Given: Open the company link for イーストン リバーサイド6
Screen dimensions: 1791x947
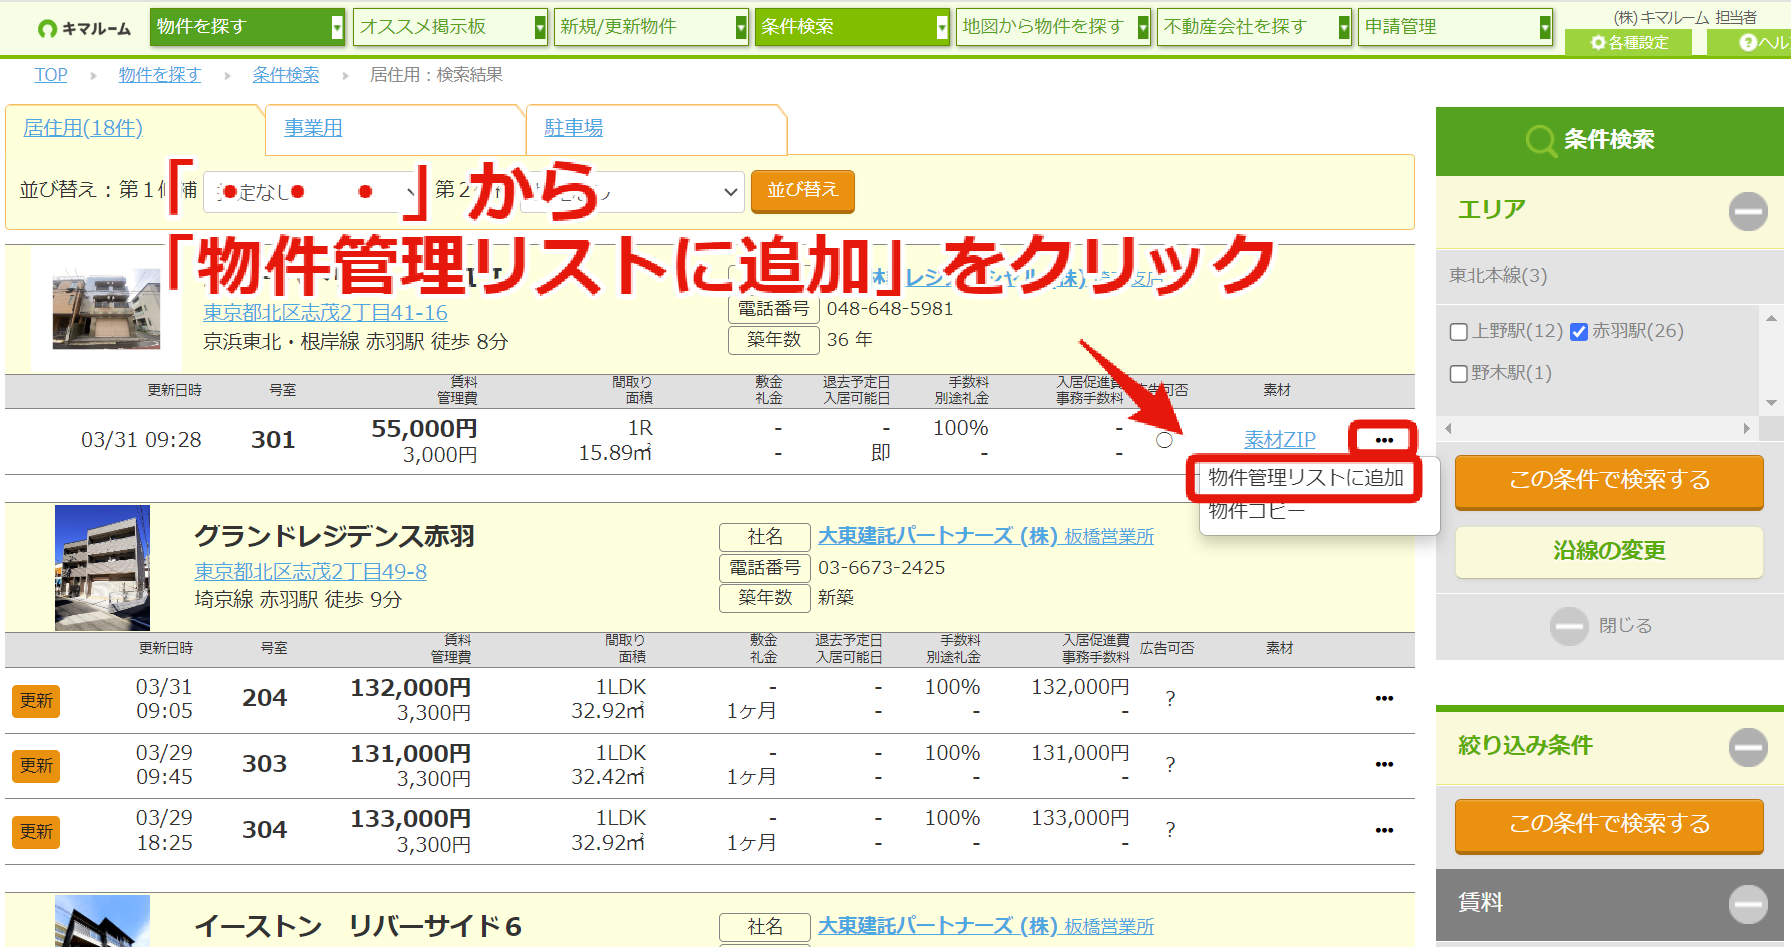Looking at the screenshot, I should (986, 927).
